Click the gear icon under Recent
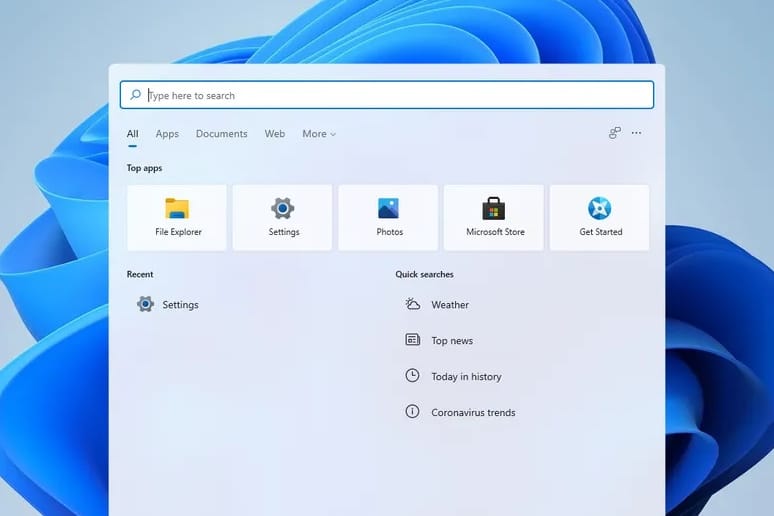The width and height of the screenshot is (774, 516). click(146, 304)
